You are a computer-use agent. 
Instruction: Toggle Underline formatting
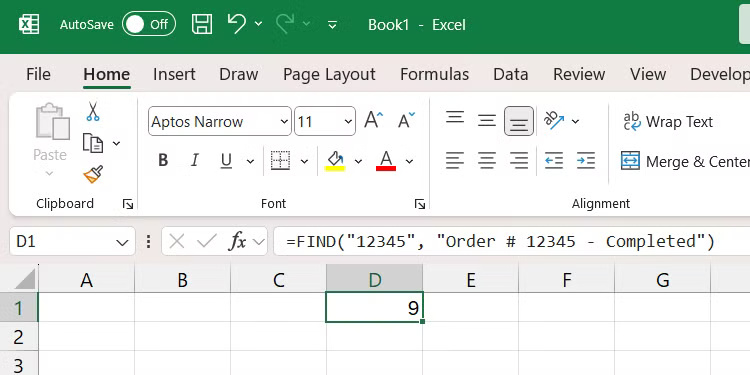tap(226, 160)
